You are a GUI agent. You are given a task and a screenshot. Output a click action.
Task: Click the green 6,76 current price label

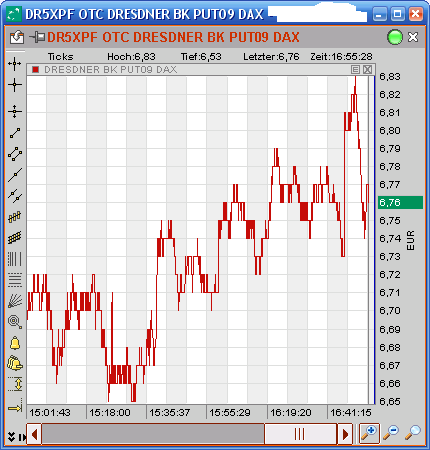click(x=400, y=202)
